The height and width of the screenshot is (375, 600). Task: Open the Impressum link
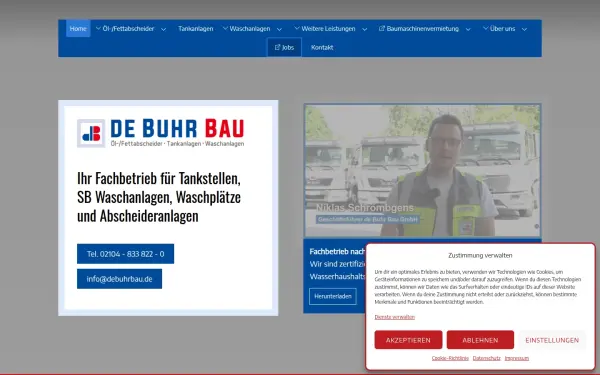coord(517,359)
